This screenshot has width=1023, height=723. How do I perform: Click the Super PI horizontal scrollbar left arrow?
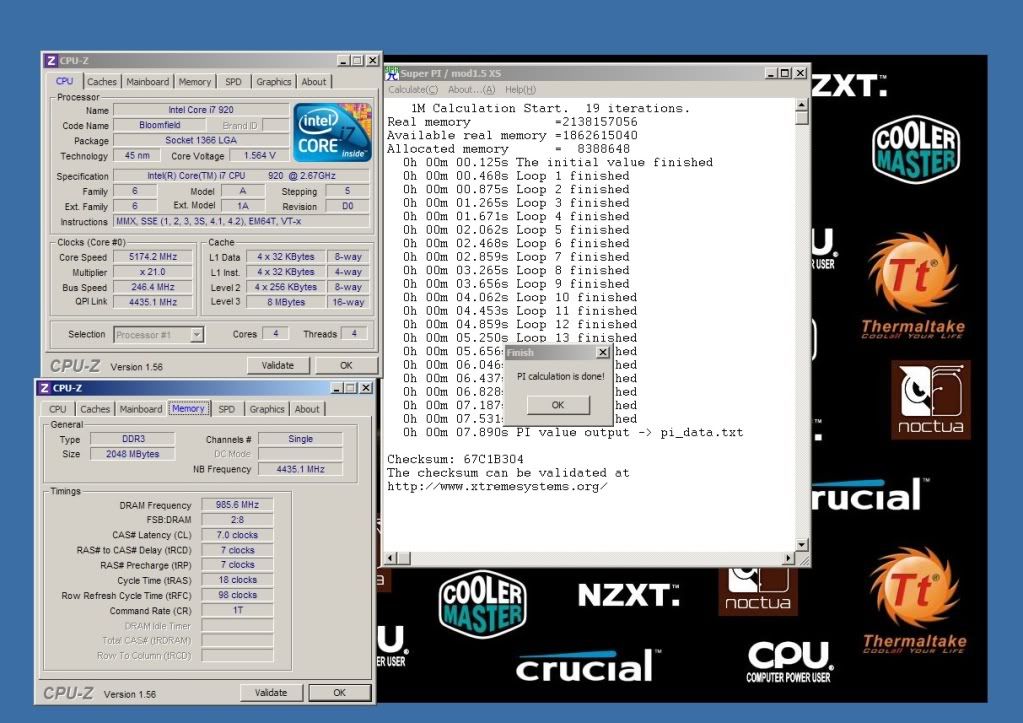[x=391, y=558]
